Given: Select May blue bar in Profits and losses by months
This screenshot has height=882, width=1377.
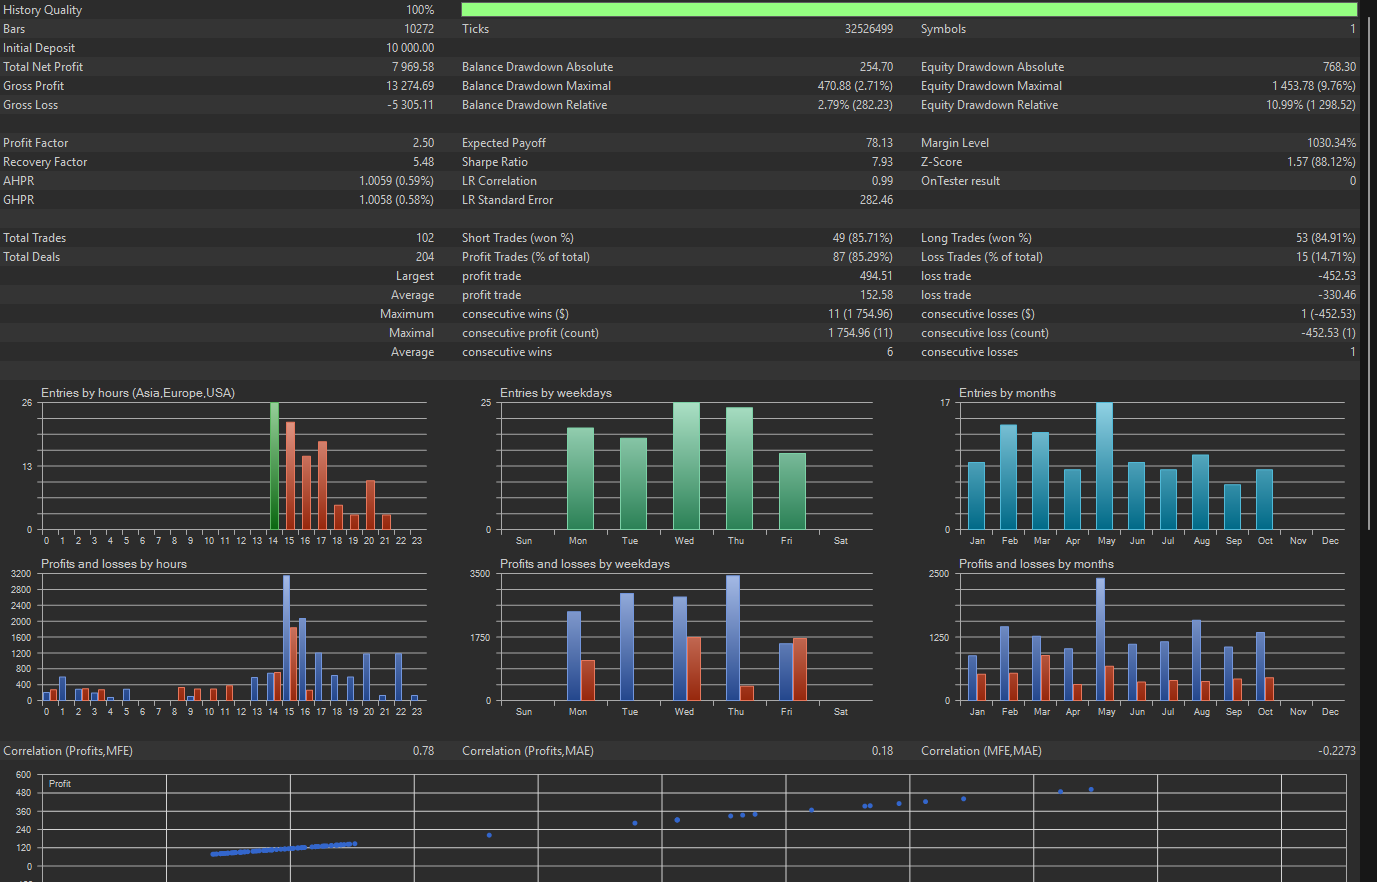Looking at the screenshot, I should 1100,639.
